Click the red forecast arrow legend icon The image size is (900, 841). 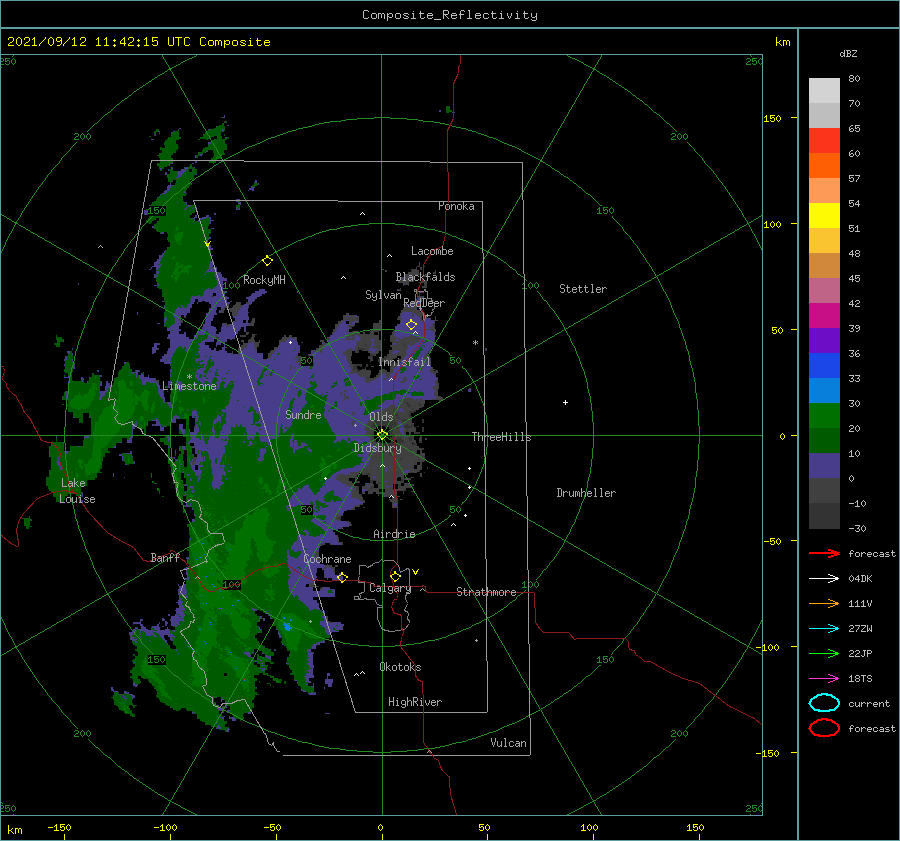click(824, 553)
